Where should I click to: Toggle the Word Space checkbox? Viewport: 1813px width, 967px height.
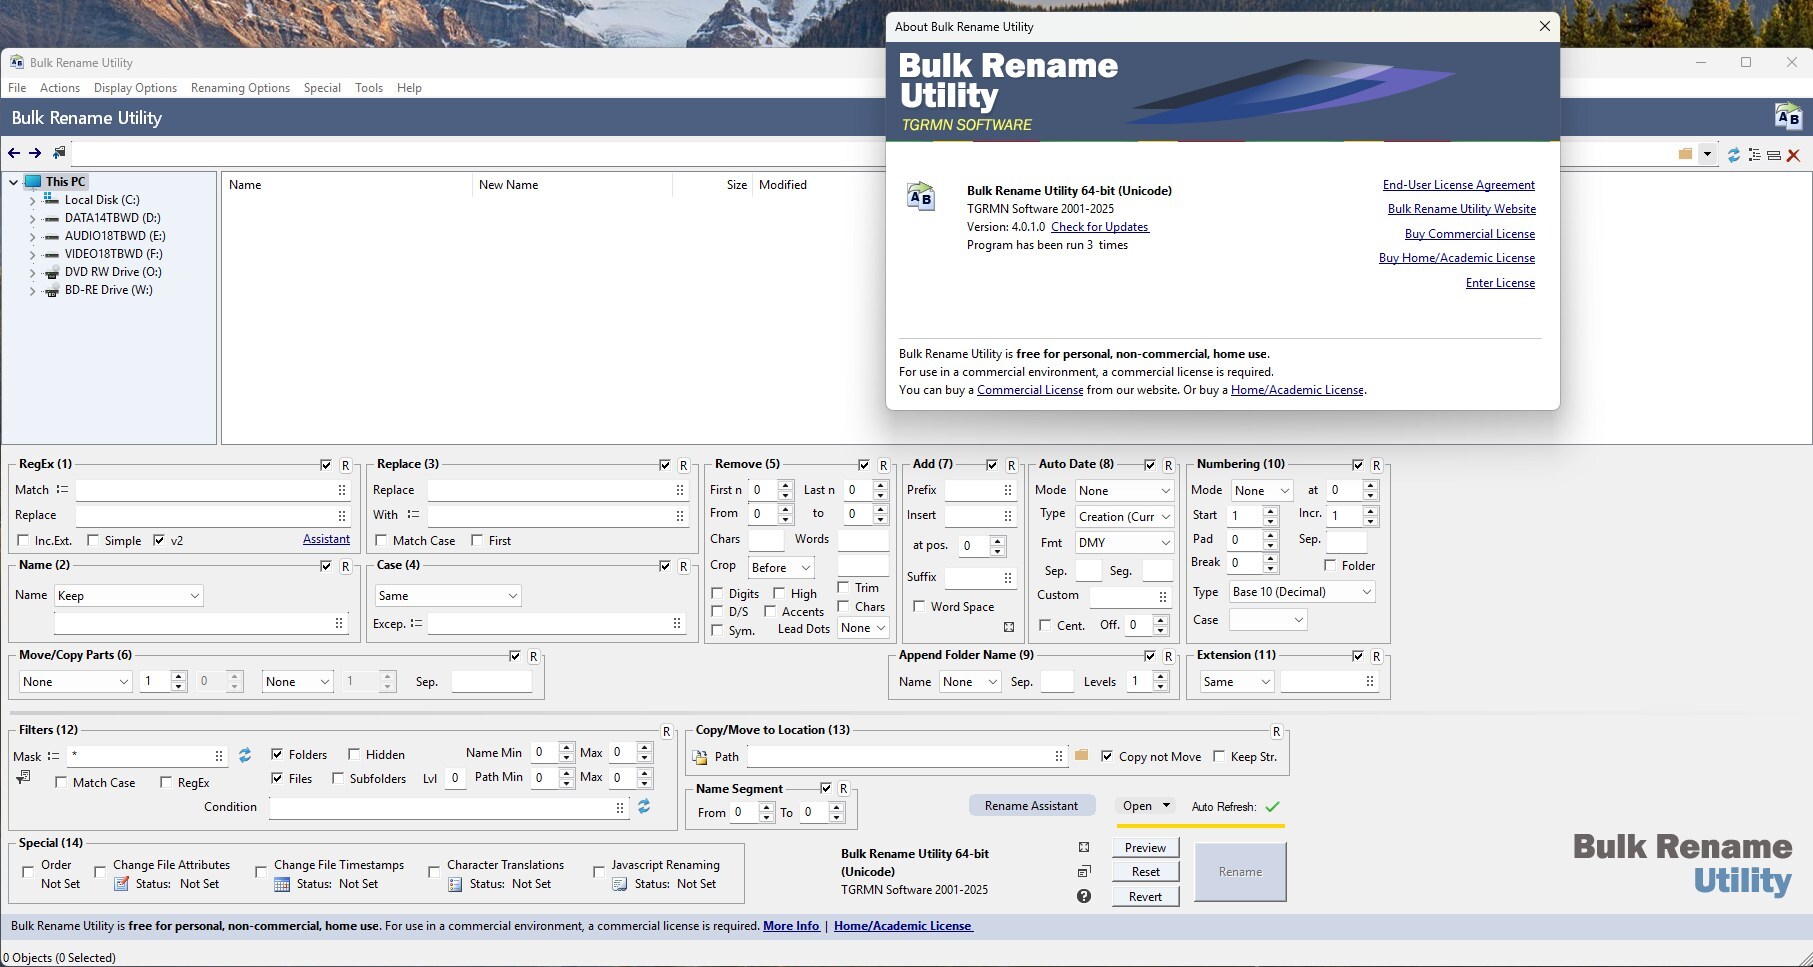919,607
